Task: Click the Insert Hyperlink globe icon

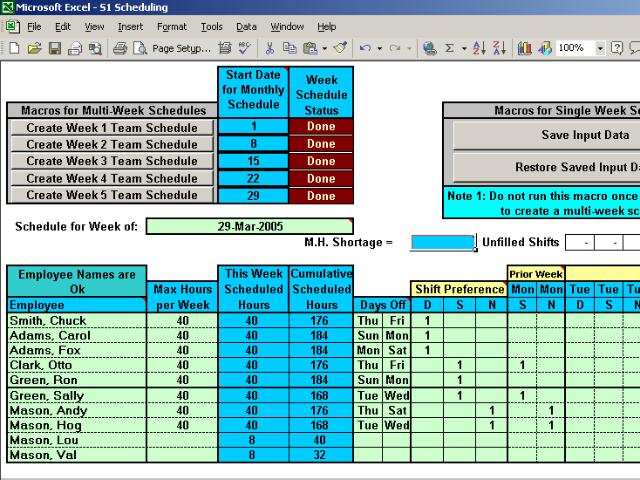Action: coord(429,48)
